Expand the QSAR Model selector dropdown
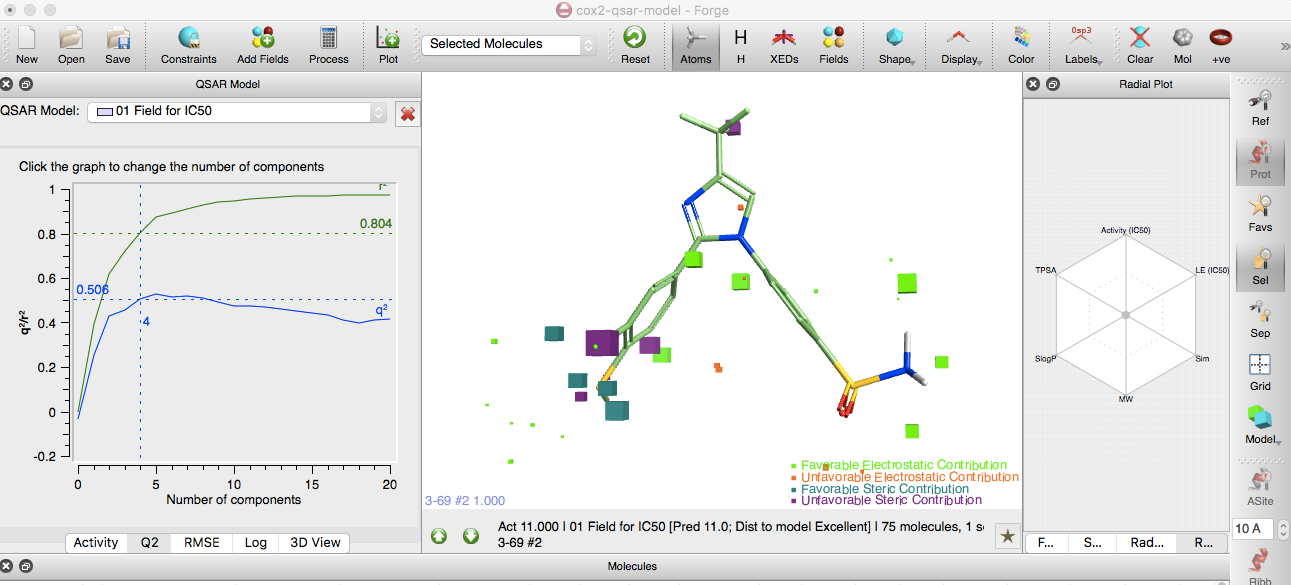1291x585 pixels. 237,112
